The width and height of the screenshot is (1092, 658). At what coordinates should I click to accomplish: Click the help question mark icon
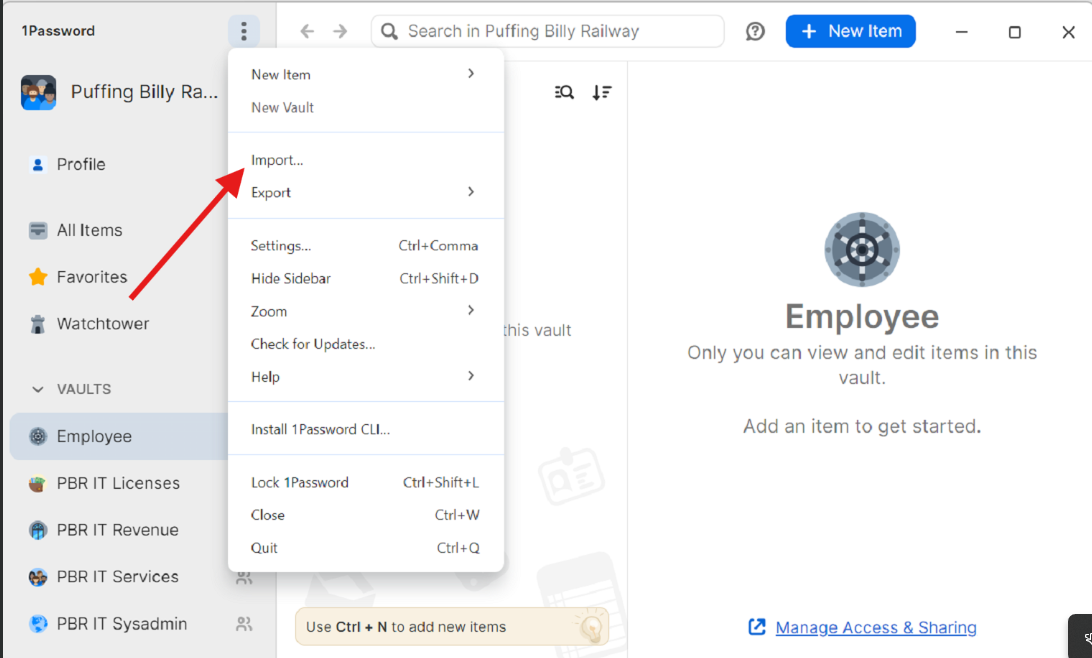coord(755,31)
